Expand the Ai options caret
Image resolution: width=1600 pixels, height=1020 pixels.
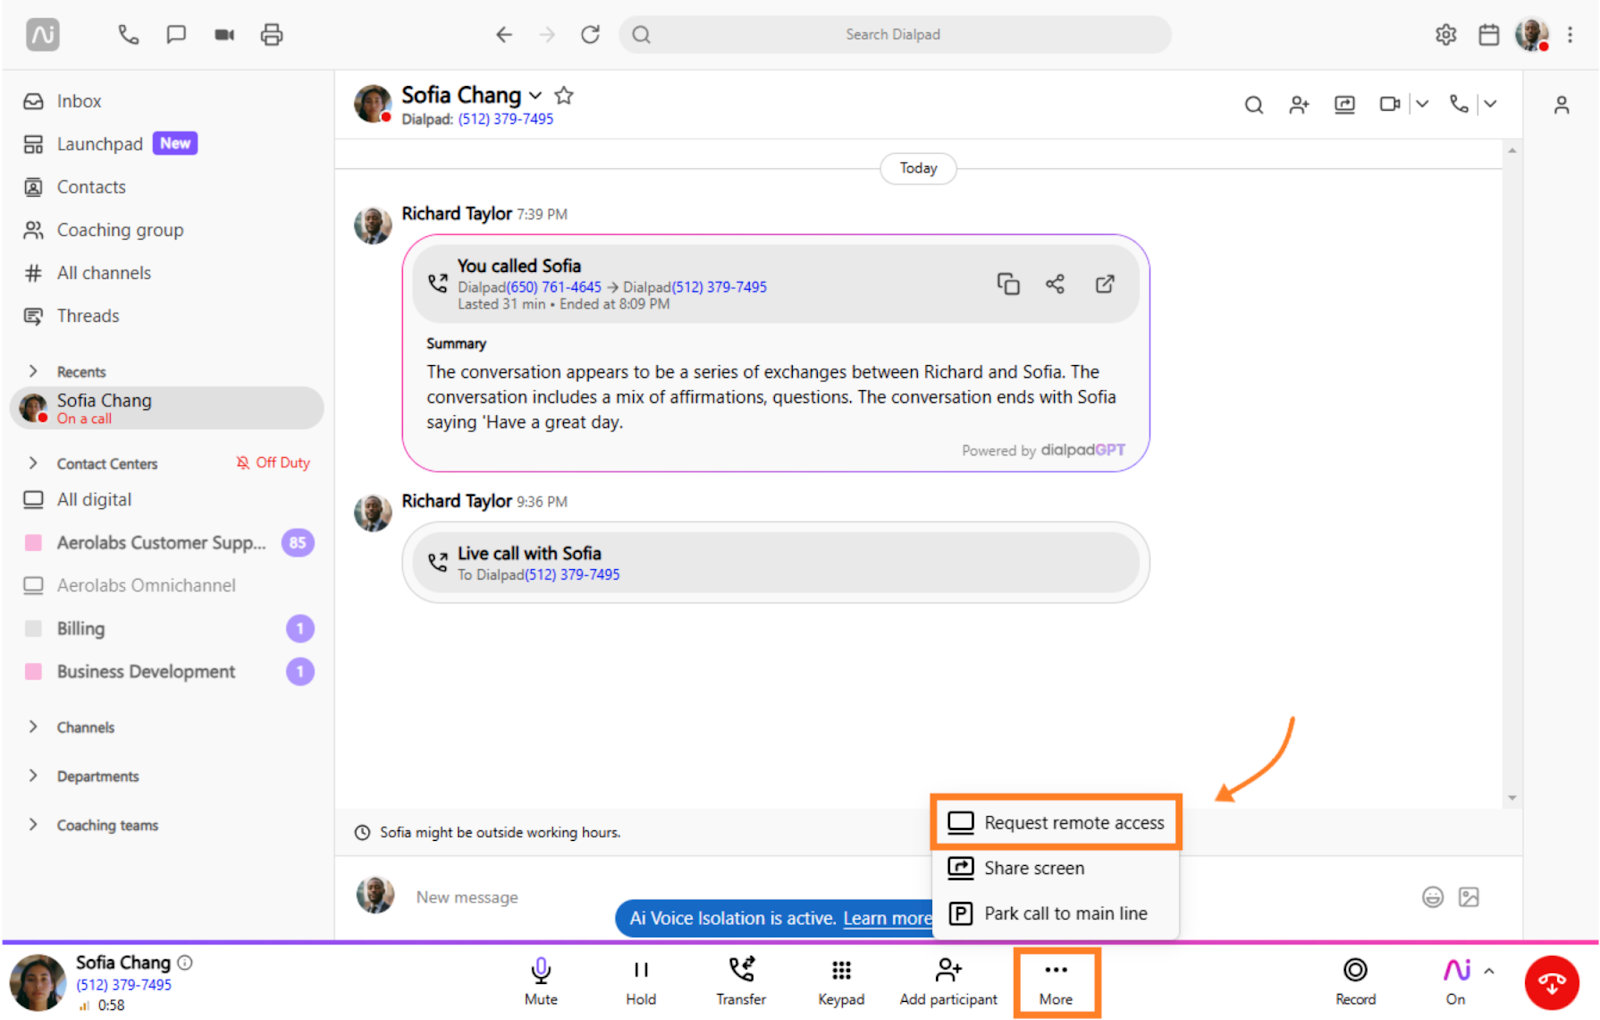[1489, 971]
